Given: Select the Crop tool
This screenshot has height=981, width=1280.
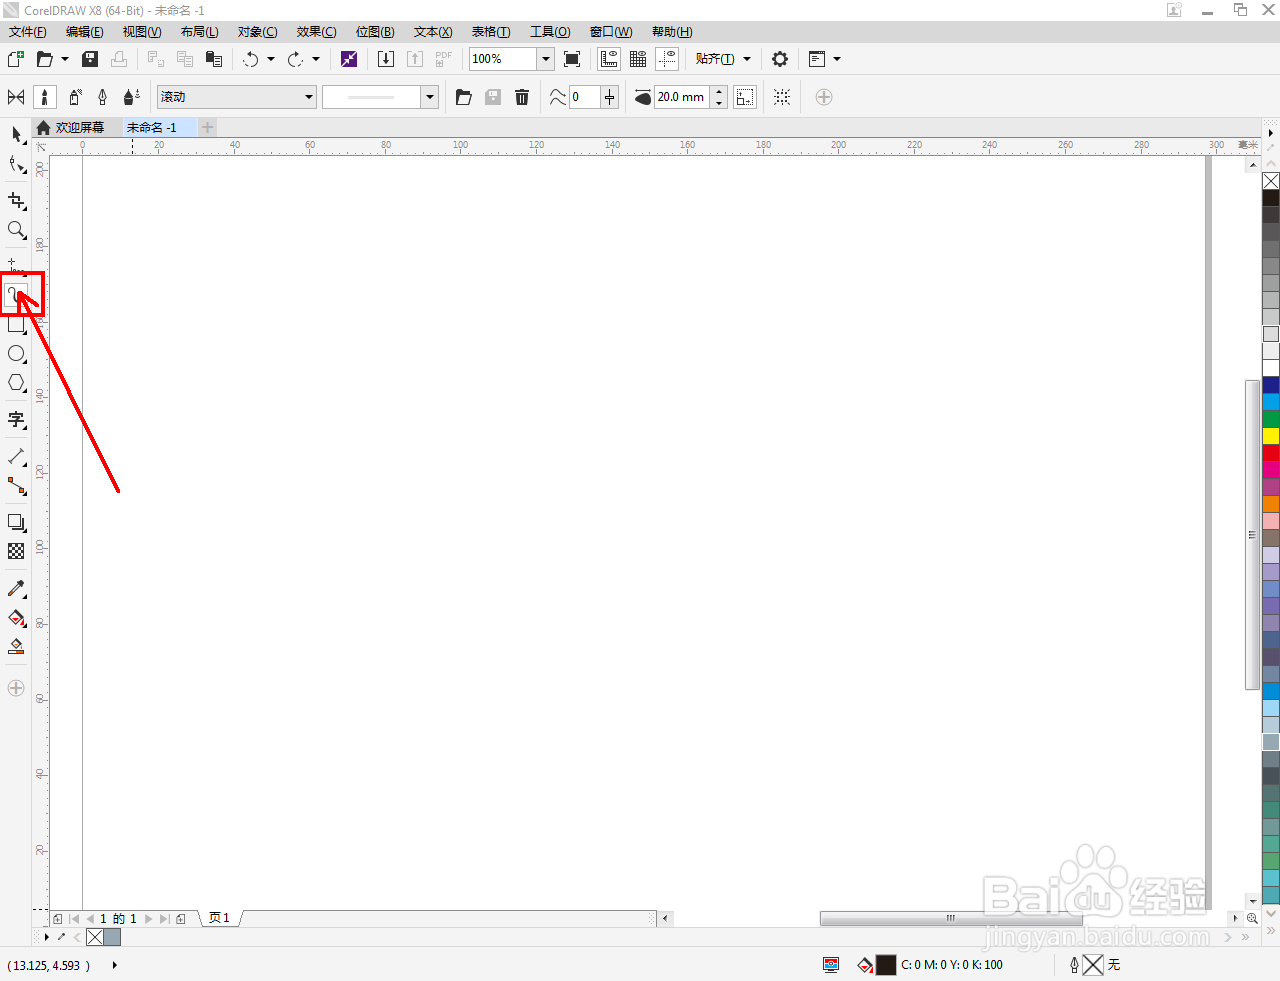Looking at the screenshot, I should (16, 201).
